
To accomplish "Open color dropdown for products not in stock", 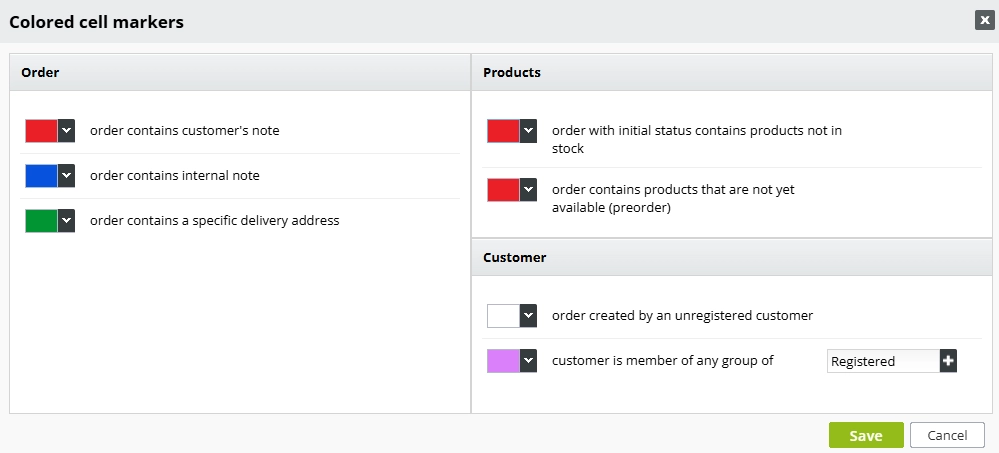I will pos(529,131).
